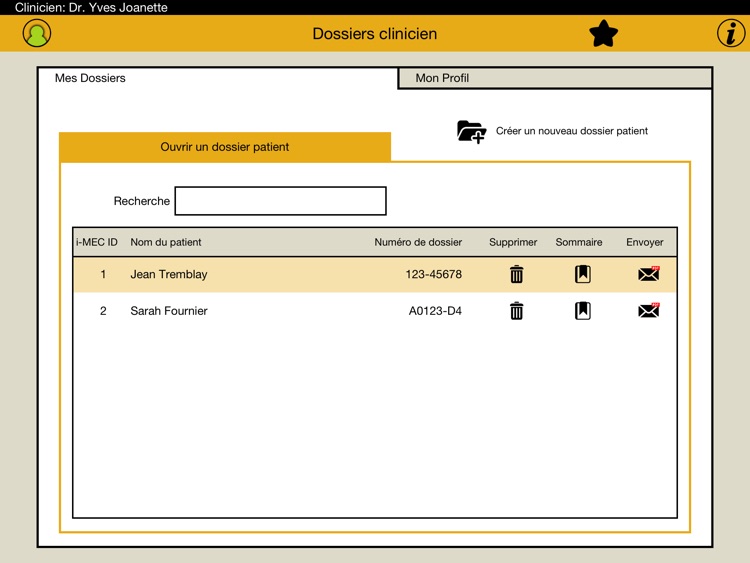Delete Jean Tremblay's record with trash icon
Viewport: 750px width, 563px height.
click(x=516, y=274)
